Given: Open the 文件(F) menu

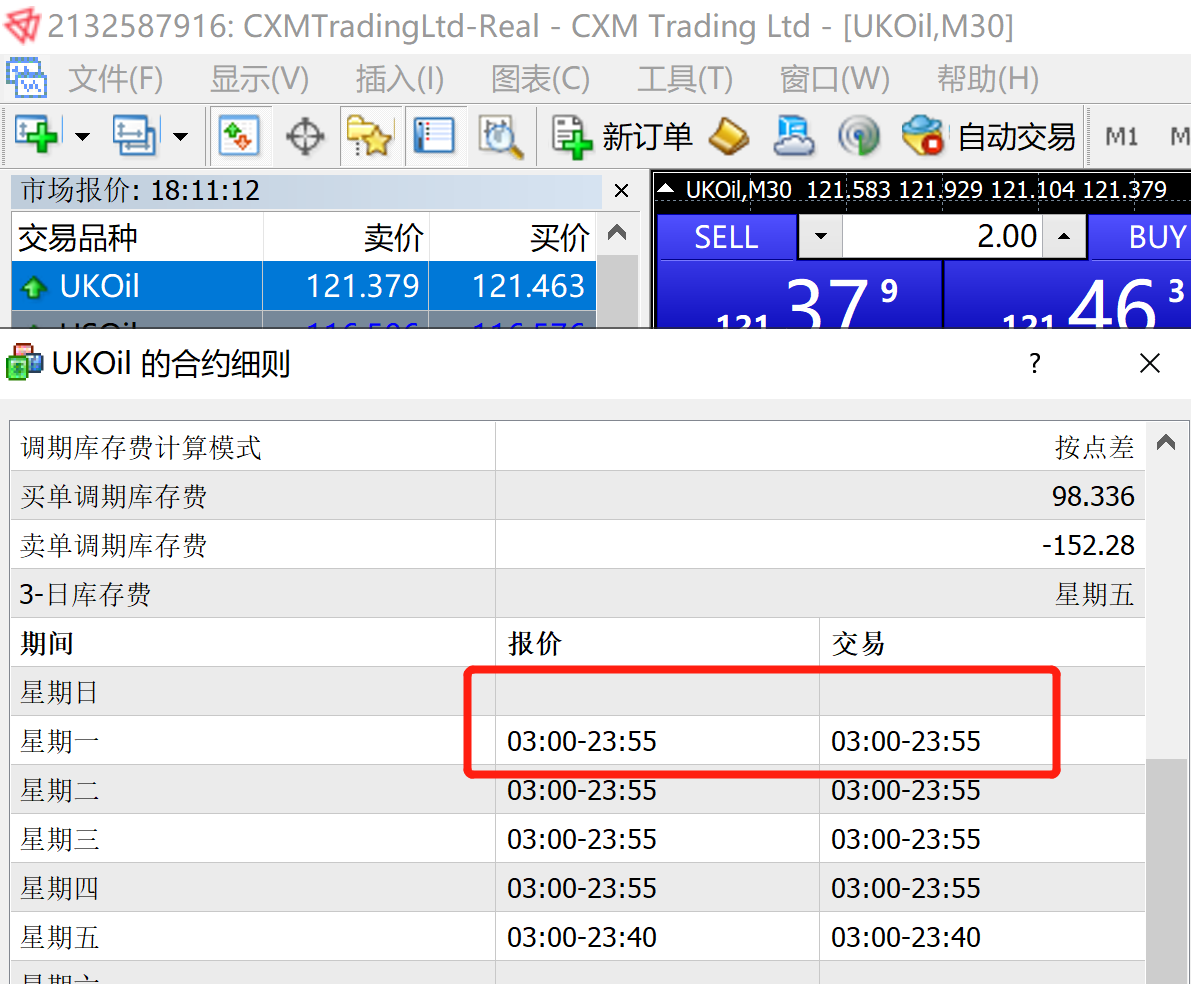Looking at the screenshot, I should 115,78.
